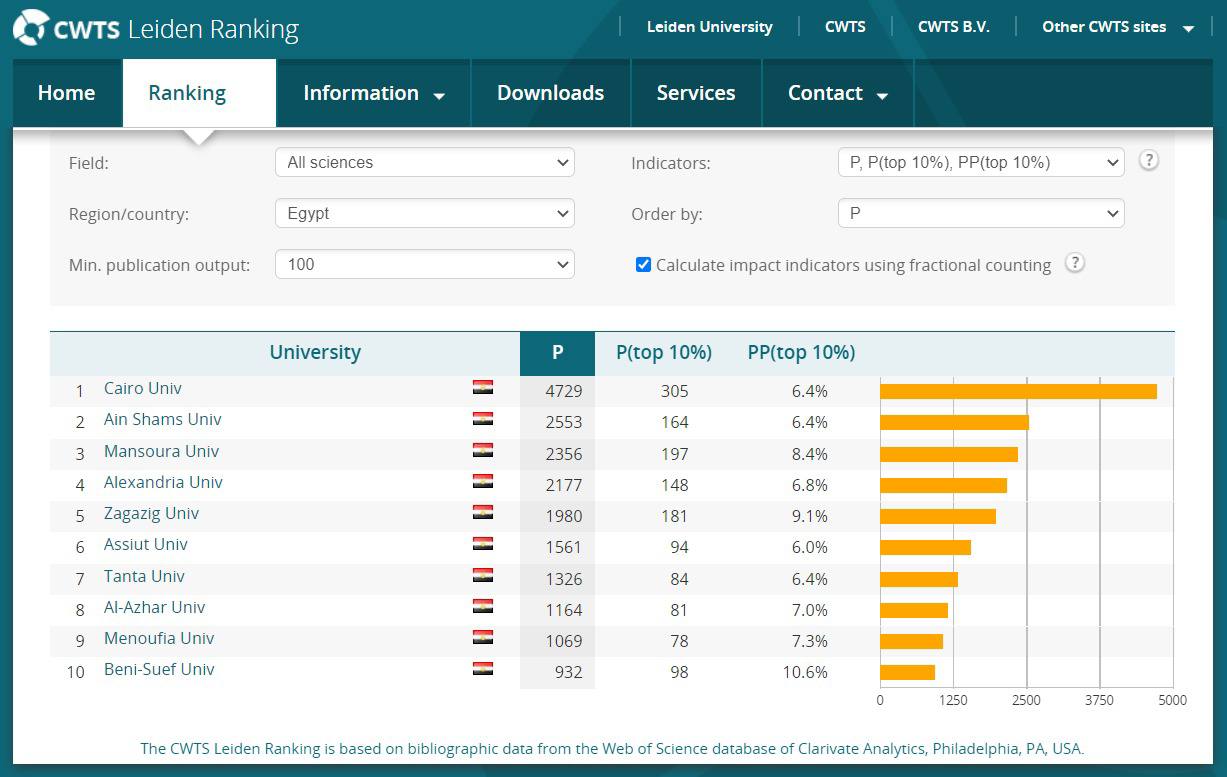1227x777 pixels.
Task: Click the help icon beside fractional counting
Action: [x=1074, y=263]
